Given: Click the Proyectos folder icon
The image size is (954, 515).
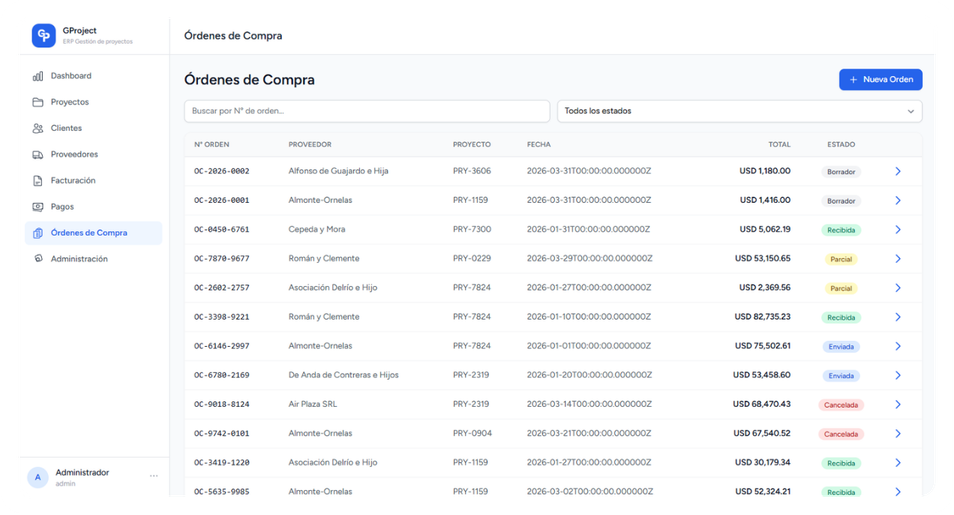Looking at the screenshot, I should [38, 102].
